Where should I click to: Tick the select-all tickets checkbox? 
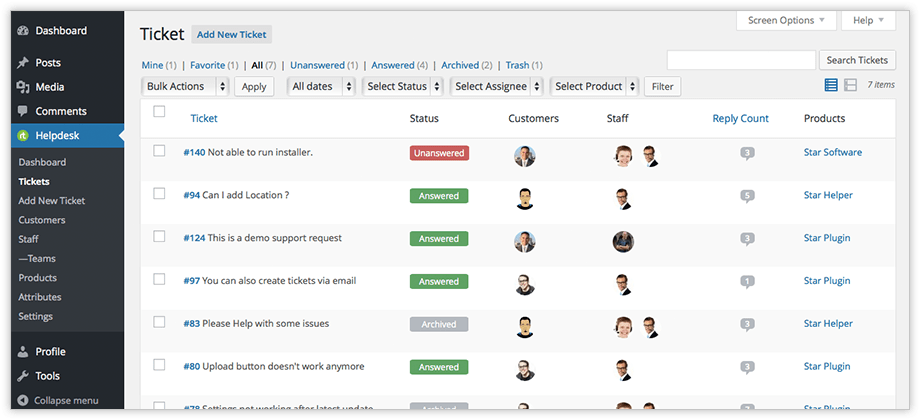[x=159, y=111]
